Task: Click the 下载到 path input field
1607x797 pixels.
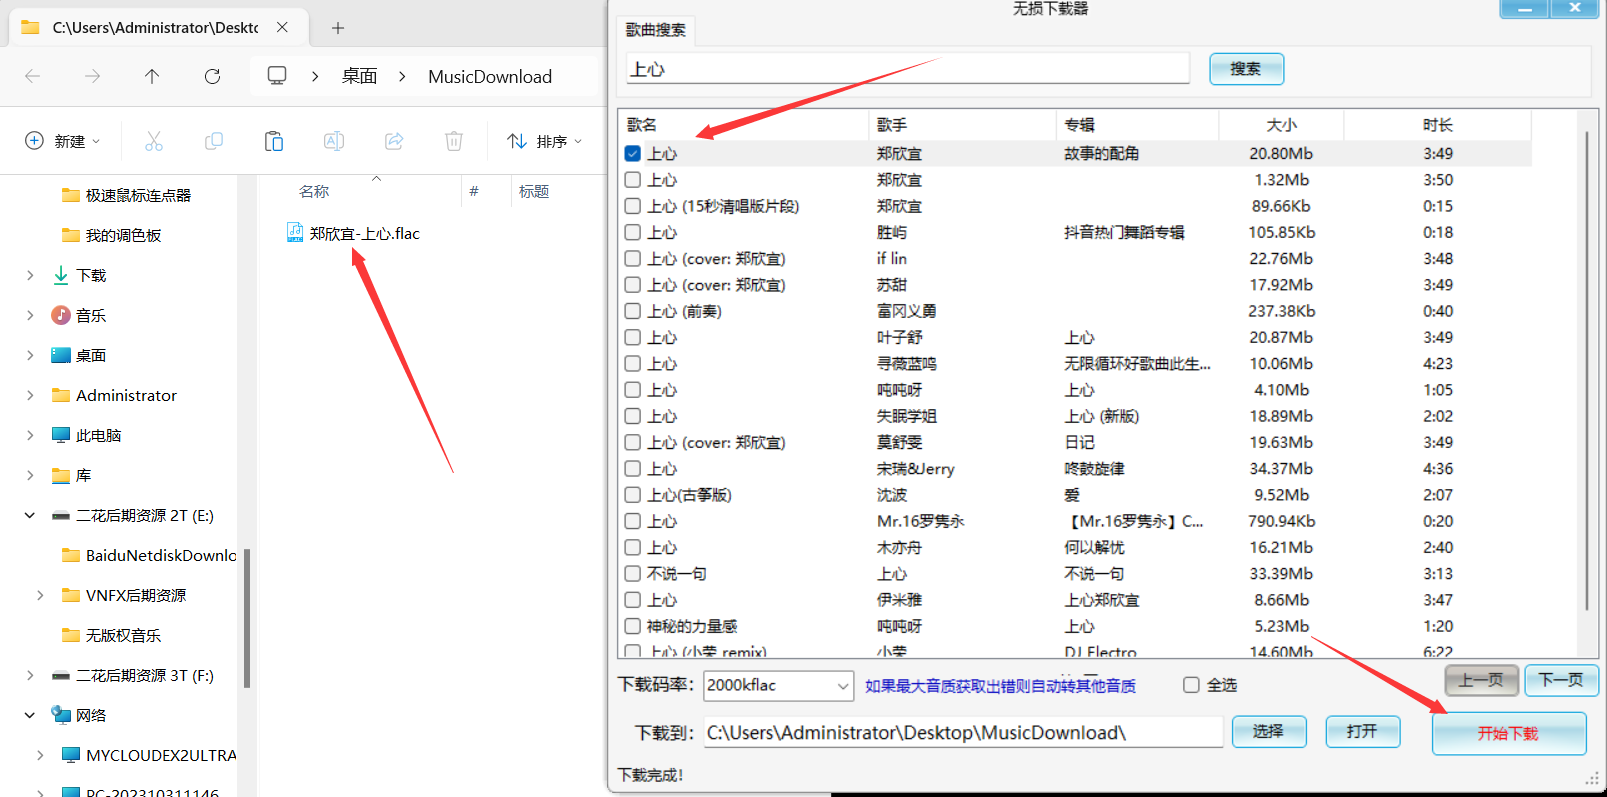Action: (x=963, y=733)
